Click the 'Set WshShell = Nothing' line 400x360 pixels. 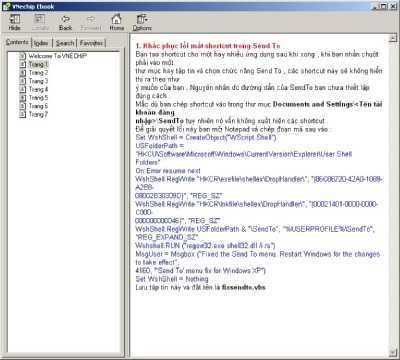click(172, 279)
